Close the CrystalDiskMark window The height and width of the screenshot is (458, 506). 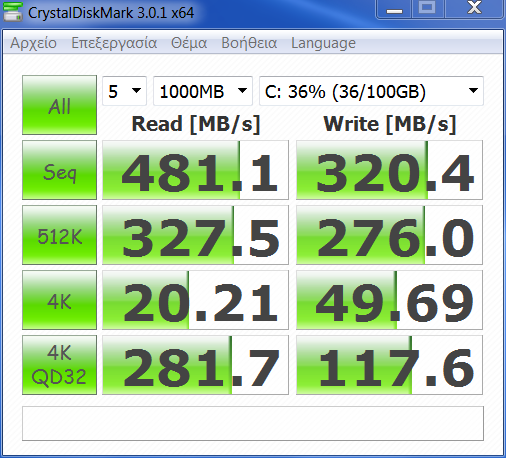[x=474, y=9]
